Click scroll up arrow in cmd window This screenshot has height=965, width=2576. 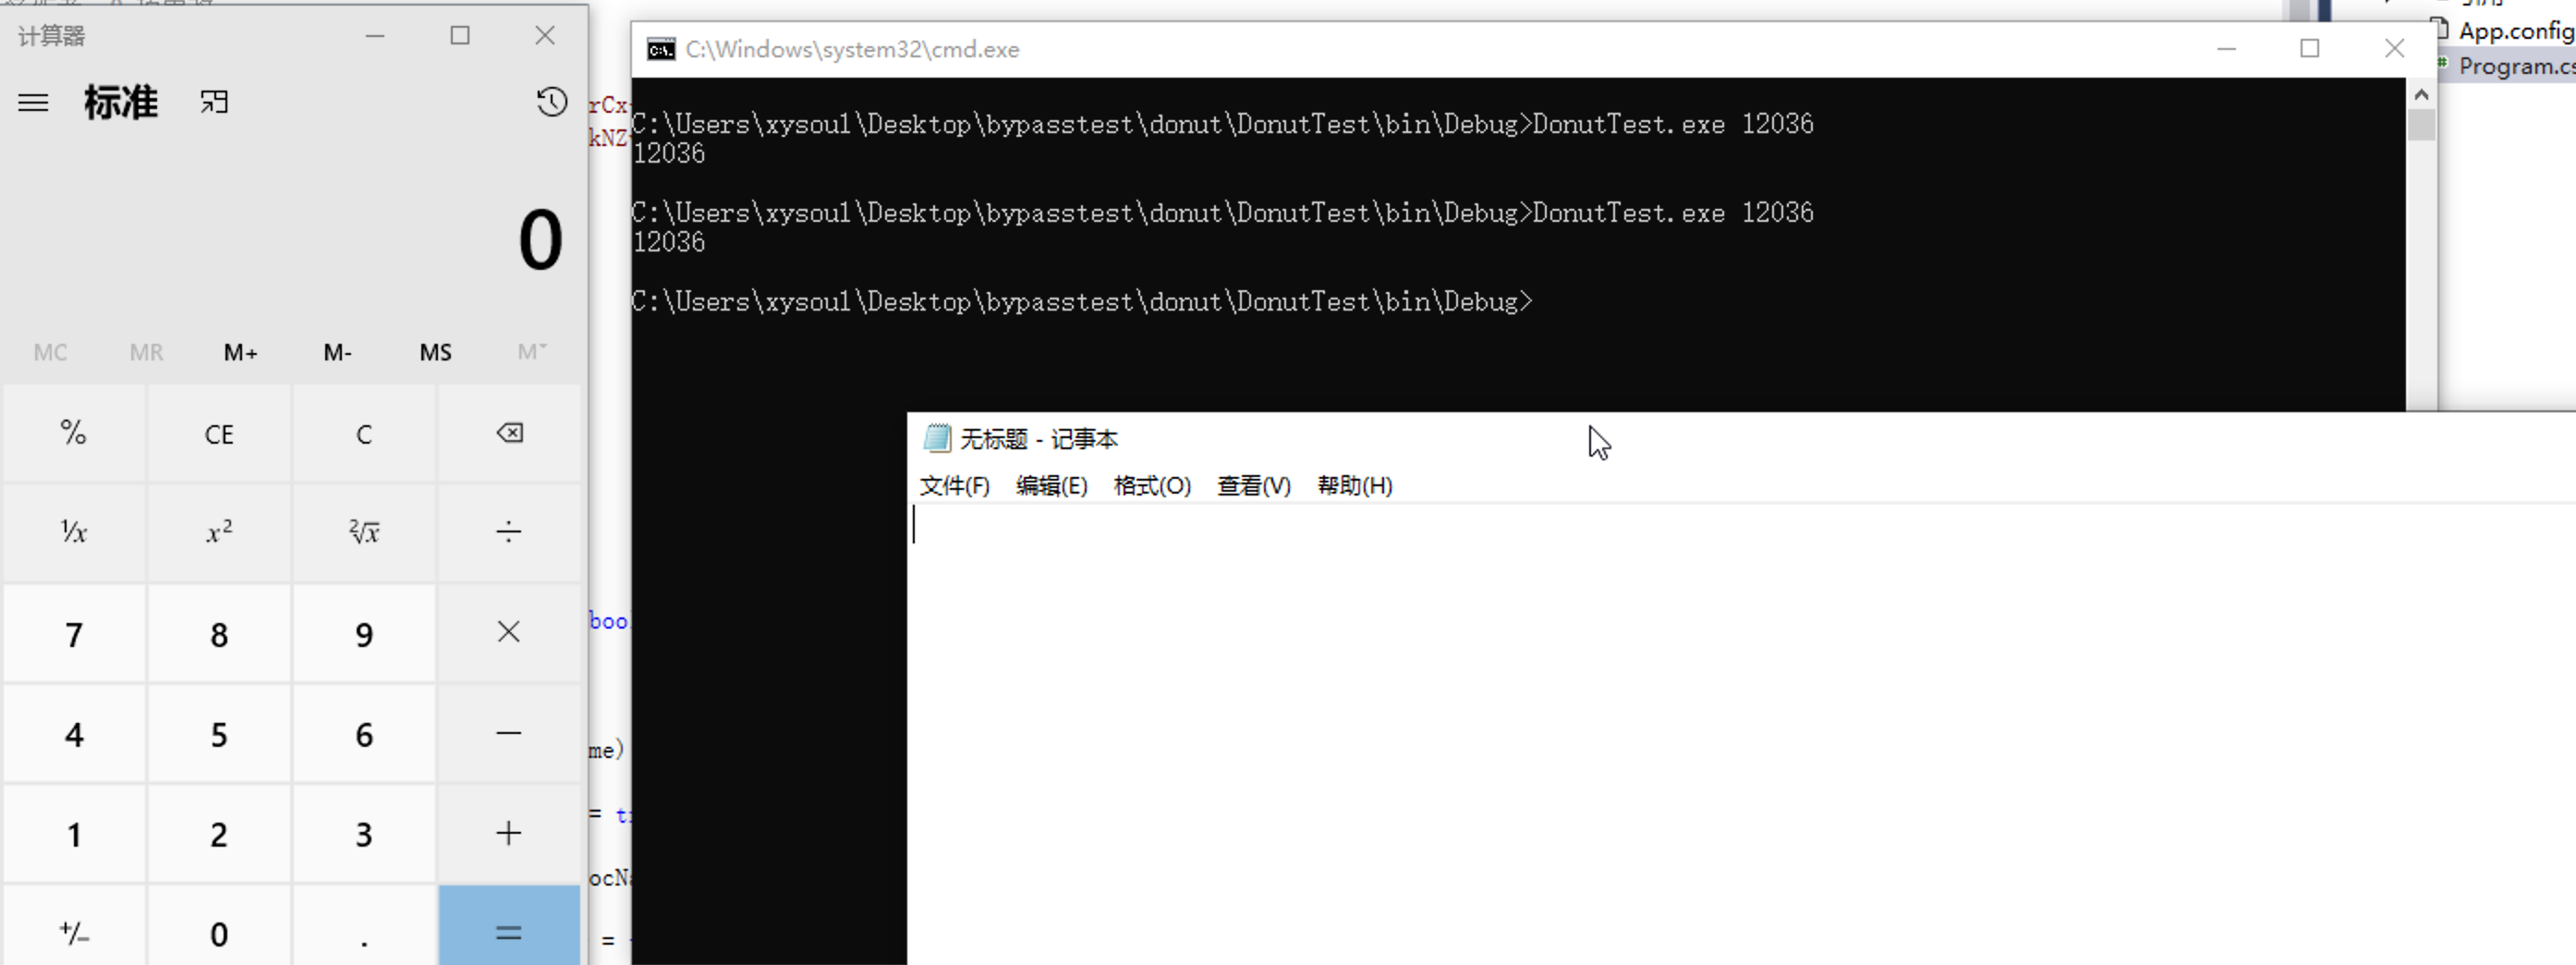pos(2421,95)
